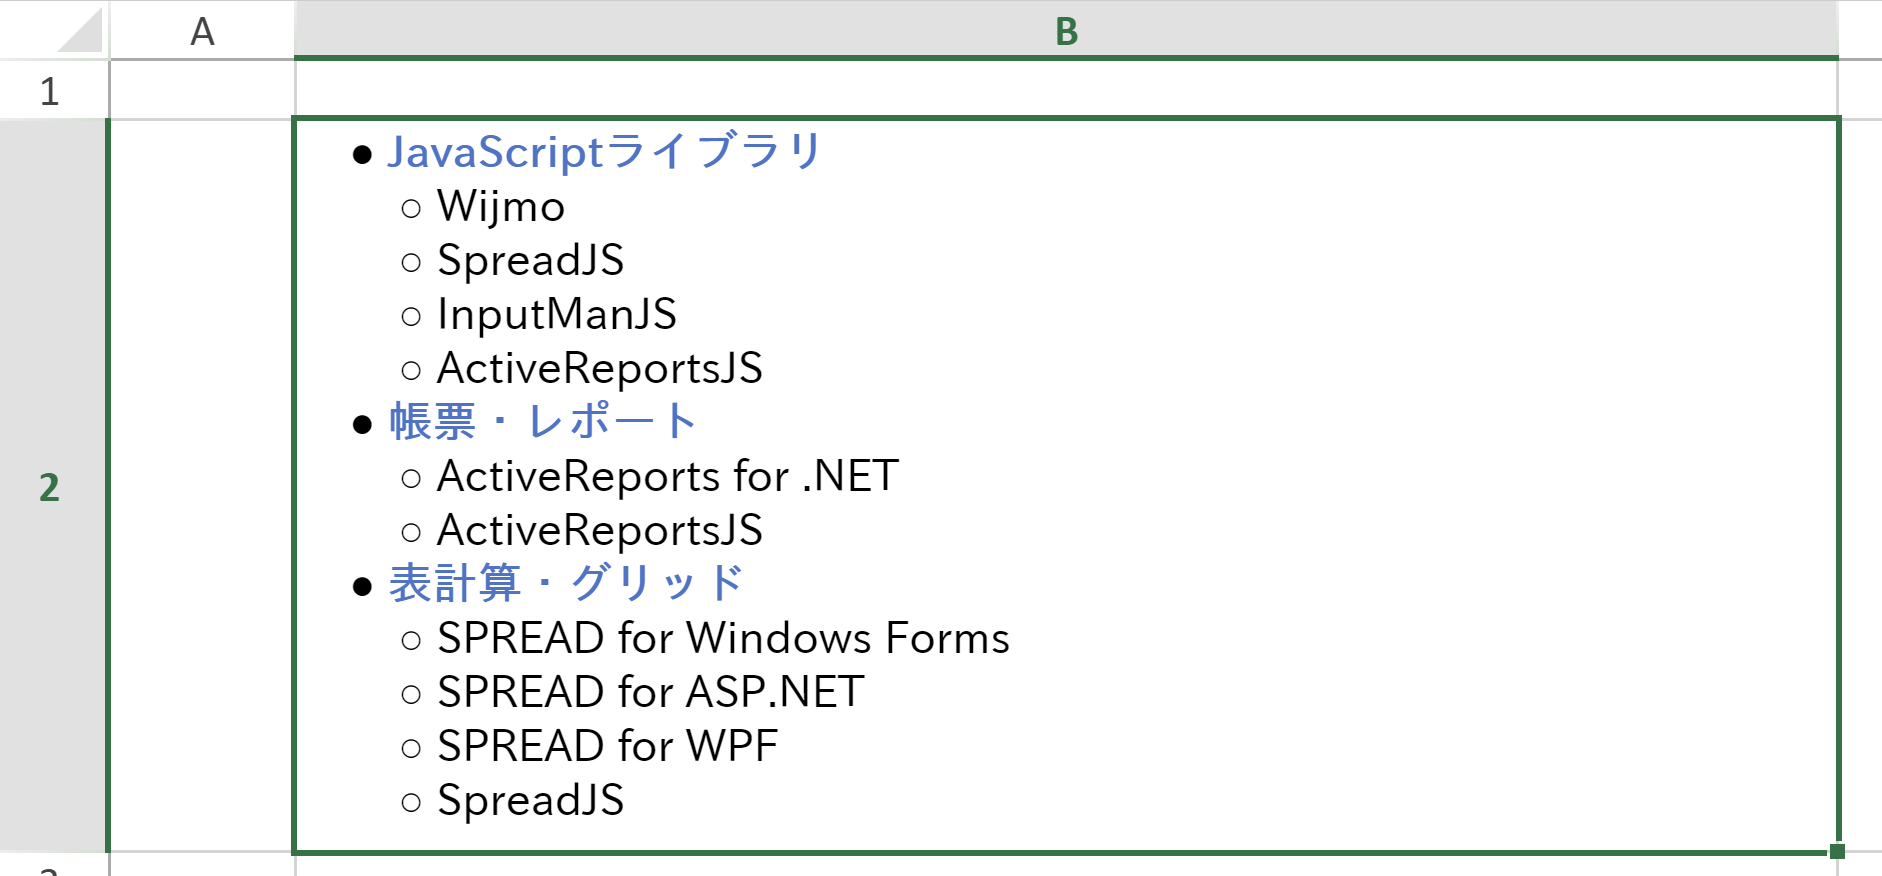The height and width of the screenshot is (876, 1882).
Task: Click 'ActiveReports for .NET' item
Action: click(668, 477)
